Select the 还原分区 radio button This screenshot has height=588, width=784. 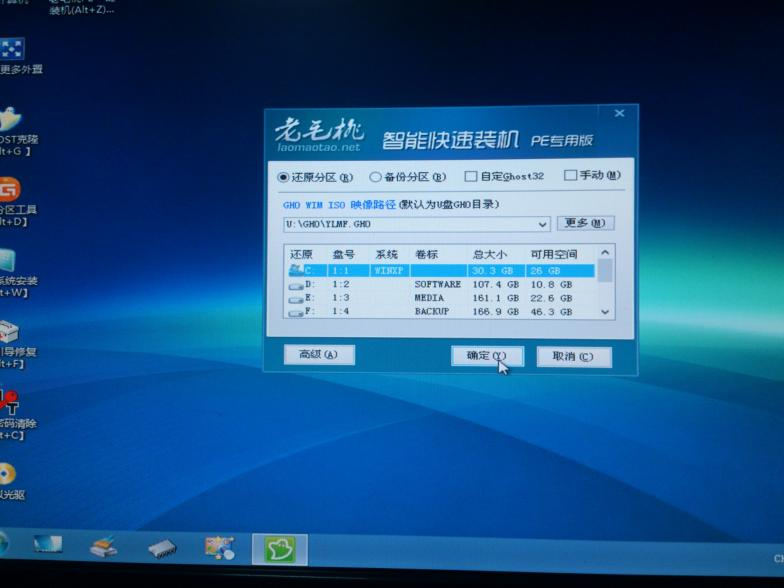click(283, 177)
